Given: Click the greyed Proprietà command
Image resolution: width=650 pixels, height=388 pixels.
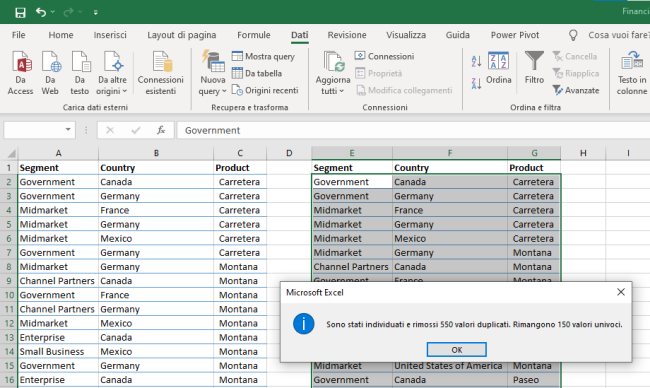Looking at the screenshot, I should point(379,73).
